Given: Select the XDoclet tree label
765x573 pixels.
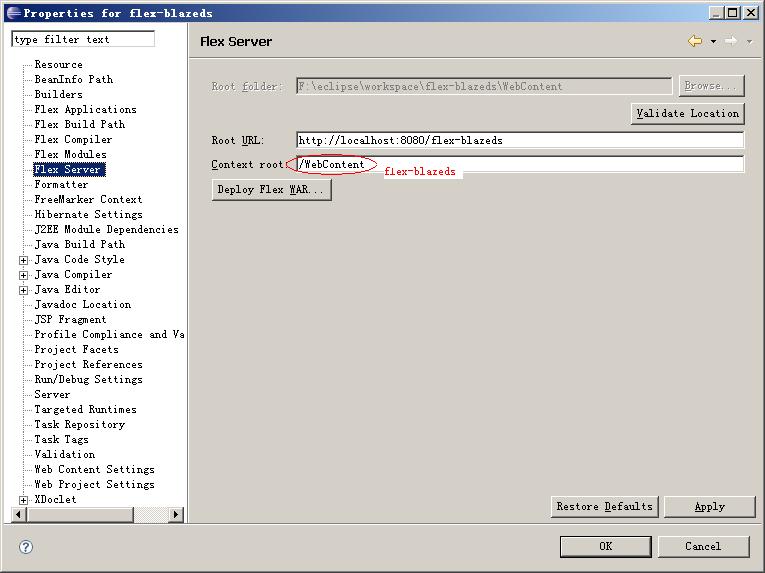Looking at the screenshot, I should click(x=55, y=500).
